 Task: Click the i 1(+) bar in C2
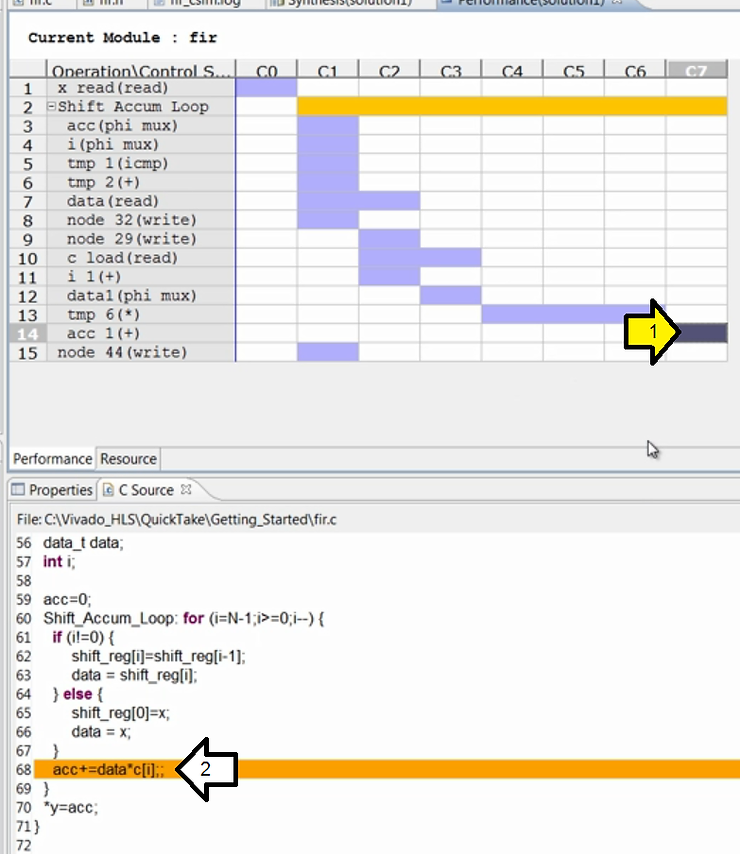(389, 277)
